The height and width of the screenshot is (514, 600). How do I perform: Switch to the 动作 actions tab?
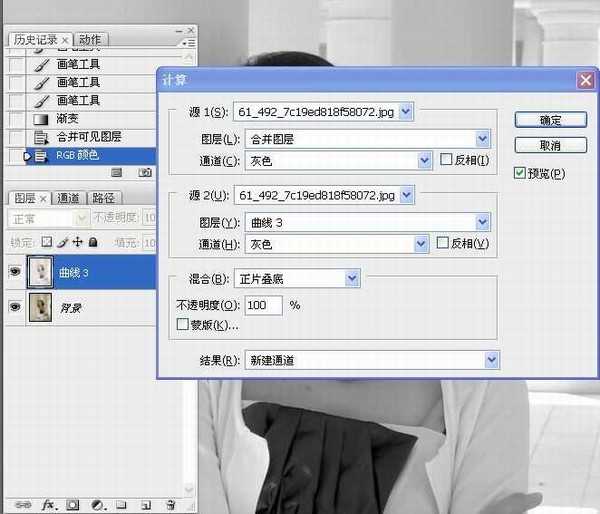point(90,40)
